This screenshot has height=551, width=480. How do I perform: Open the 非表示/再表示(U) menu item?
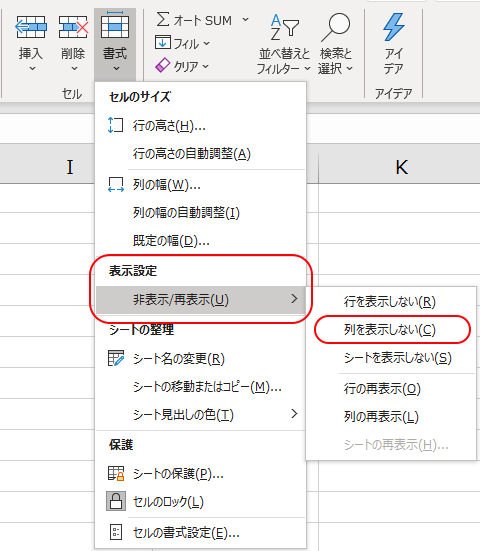201,300
